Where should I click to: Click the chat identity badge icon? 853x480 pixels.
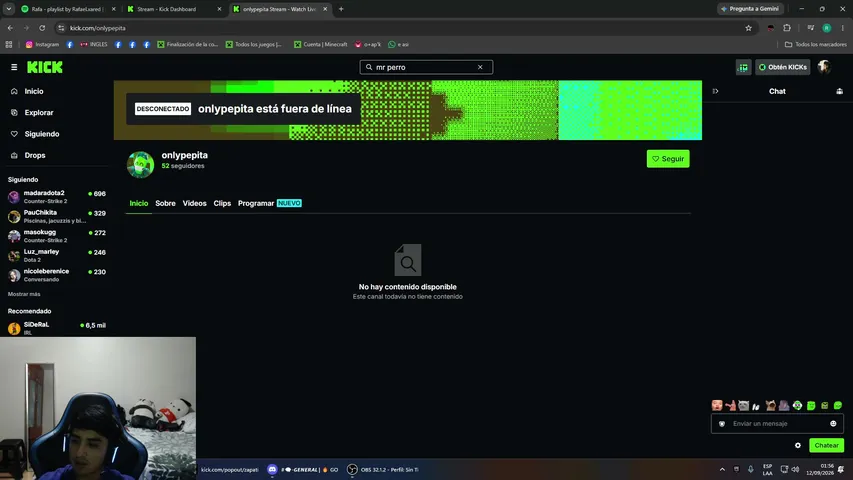click(722, 423)
